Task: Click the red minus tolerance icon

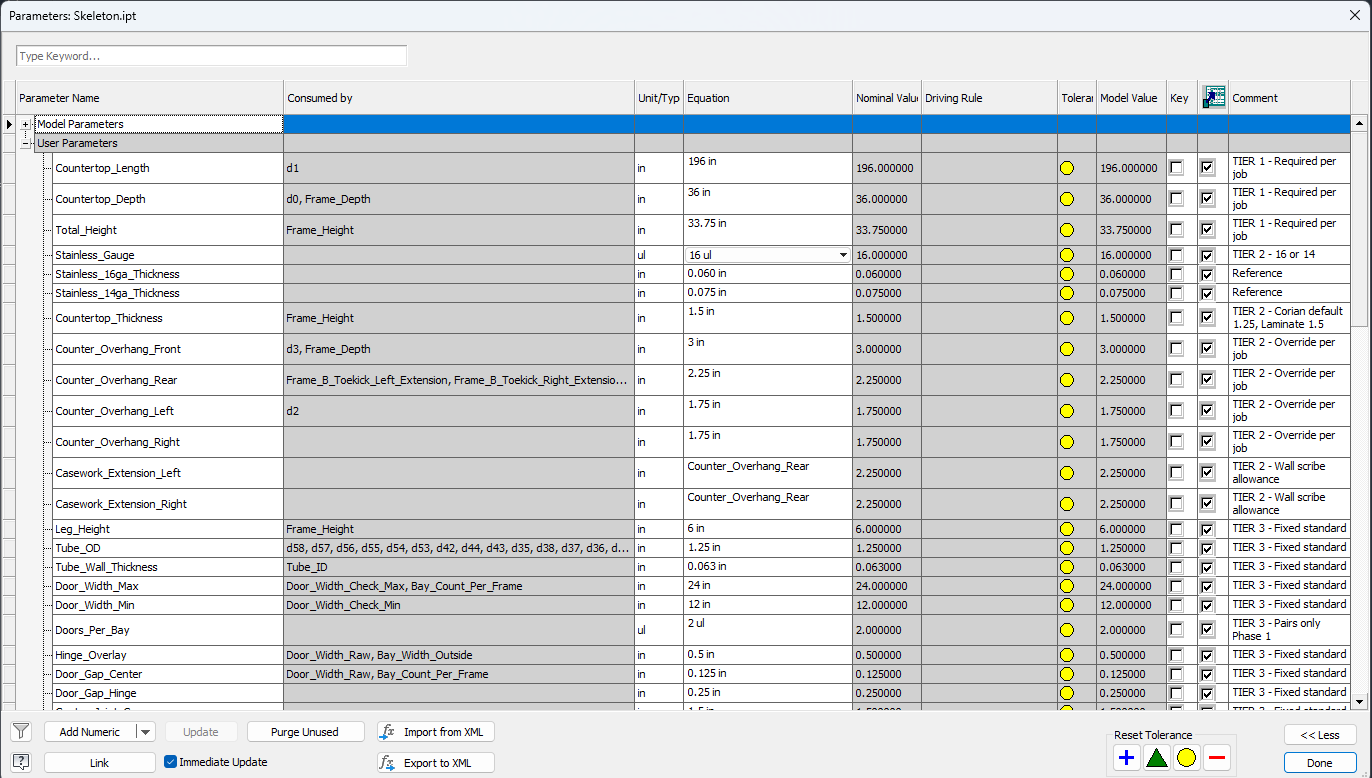Action: tap(1217, 758)
